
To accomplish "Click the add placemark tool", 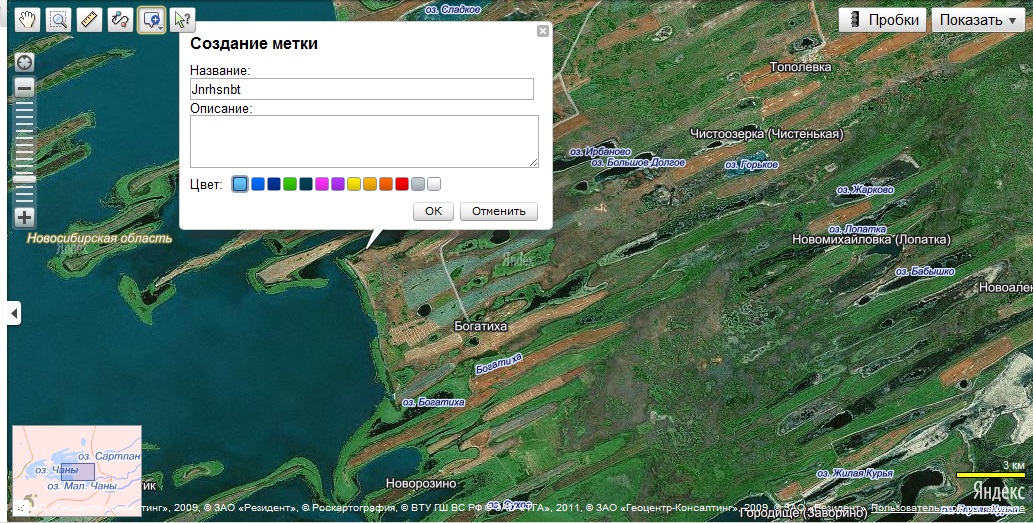I will (x=152, y=19).
